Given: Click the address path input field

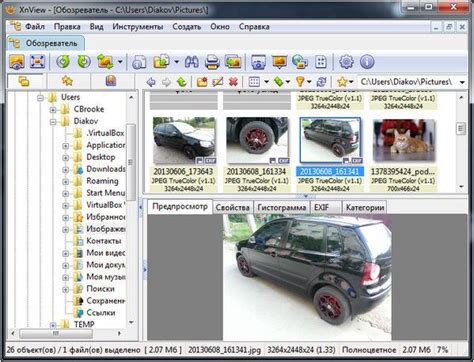Looking at the screenshot, I should click(x=407, y=82).
